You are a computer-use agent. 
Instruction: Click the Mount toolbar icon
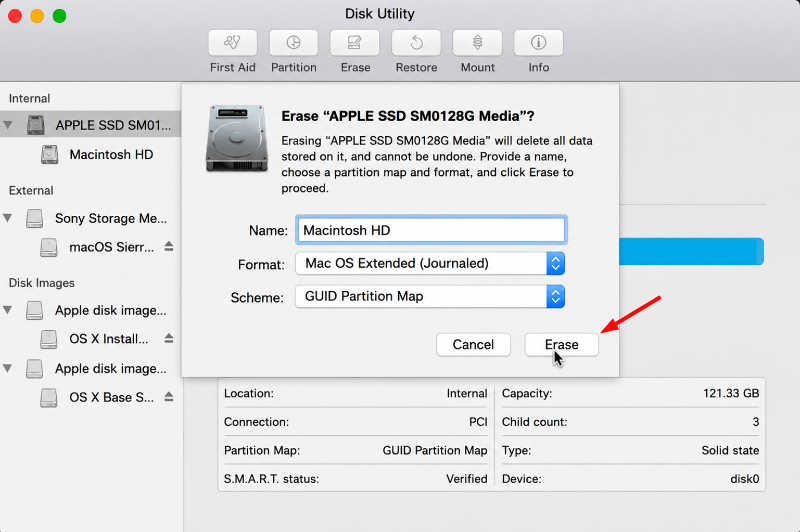tap(478, 43)
